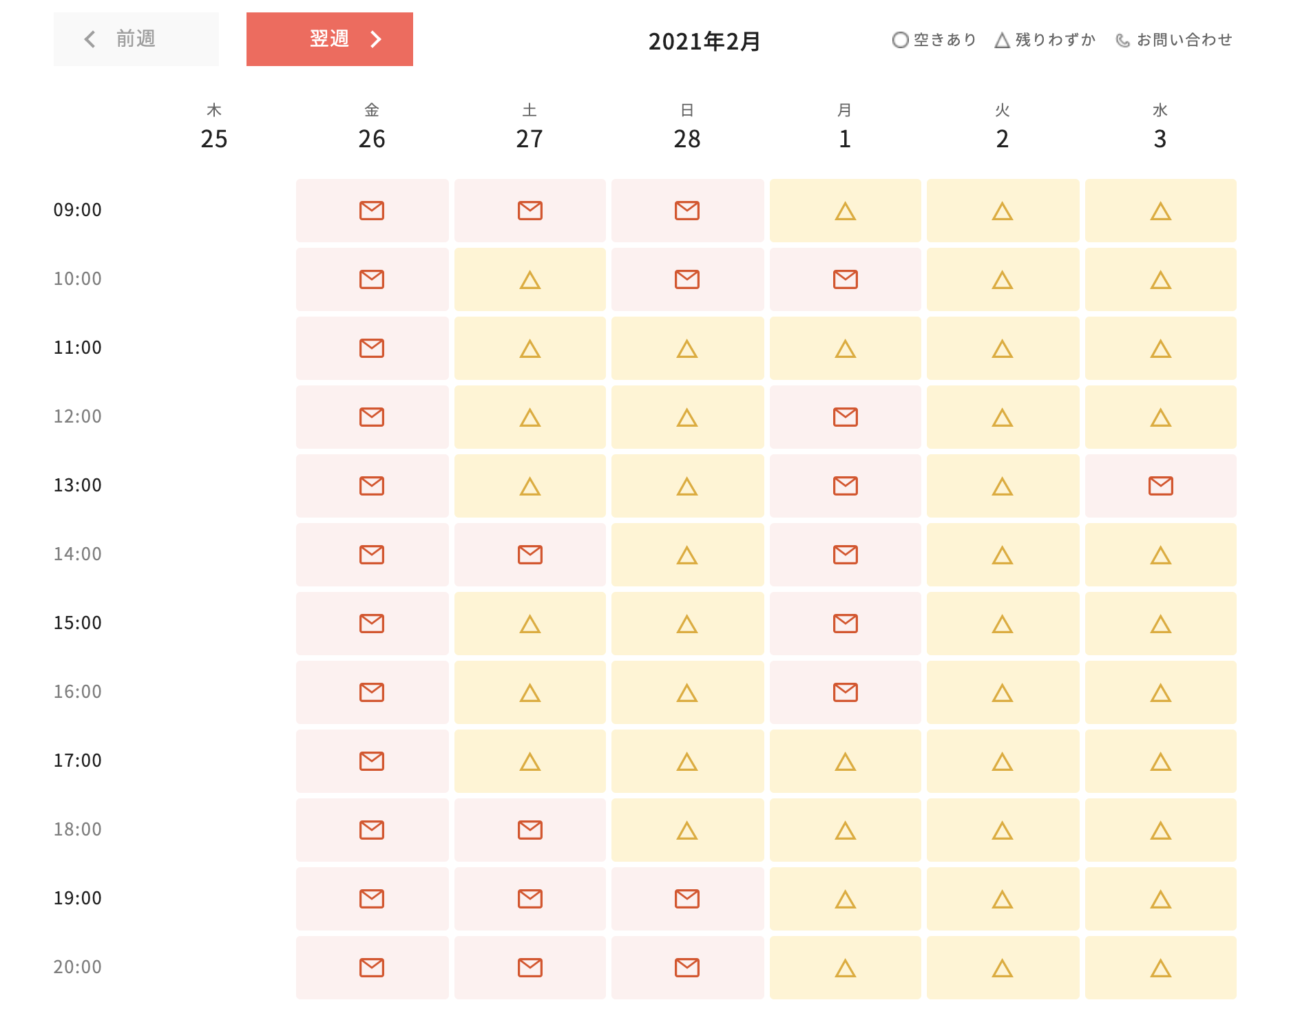Select triangle slot Saturday 27 at 13:00
This screenshot has height=1020, width=1300.
pos(530,486)
